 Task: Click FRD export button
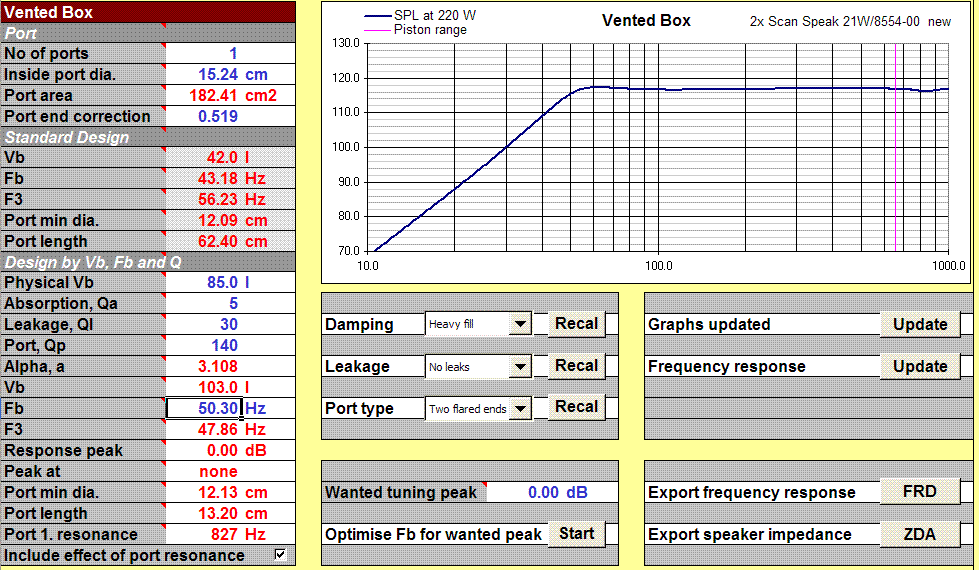(920, 491)
